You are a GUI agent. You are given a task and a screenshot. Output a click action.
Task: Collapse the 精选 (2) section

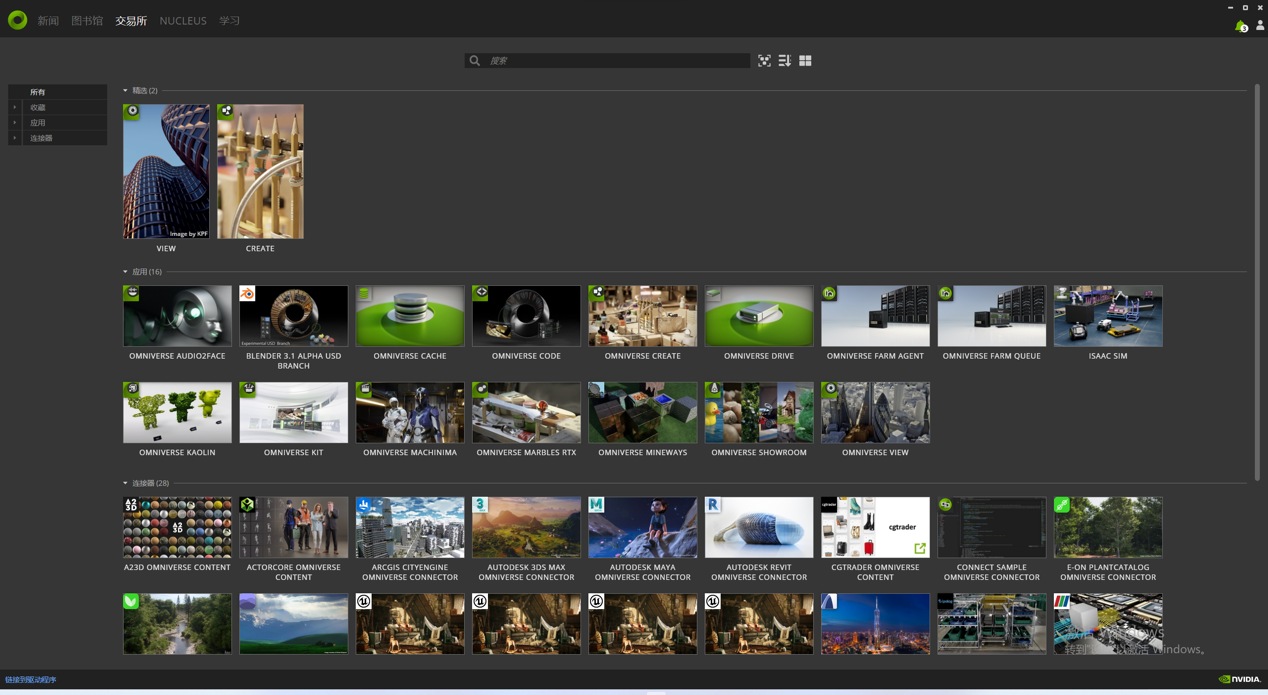(x=126, y=91)
